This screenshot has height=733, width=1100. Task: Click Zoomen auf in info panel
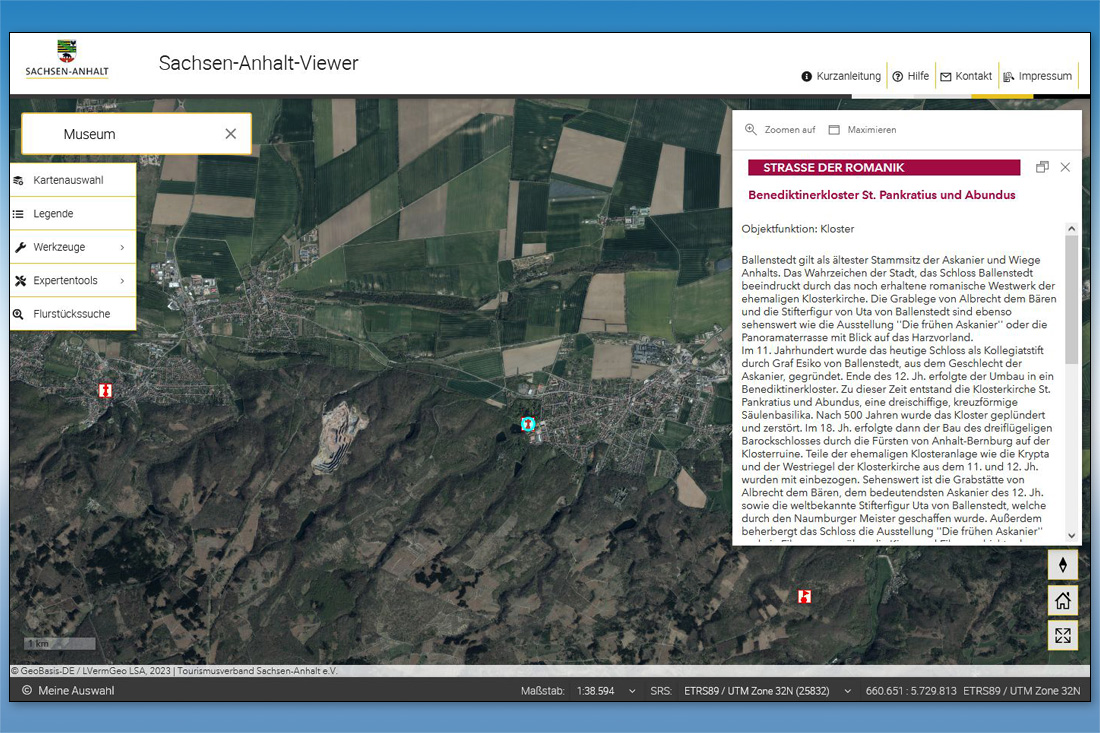[780, 130]
